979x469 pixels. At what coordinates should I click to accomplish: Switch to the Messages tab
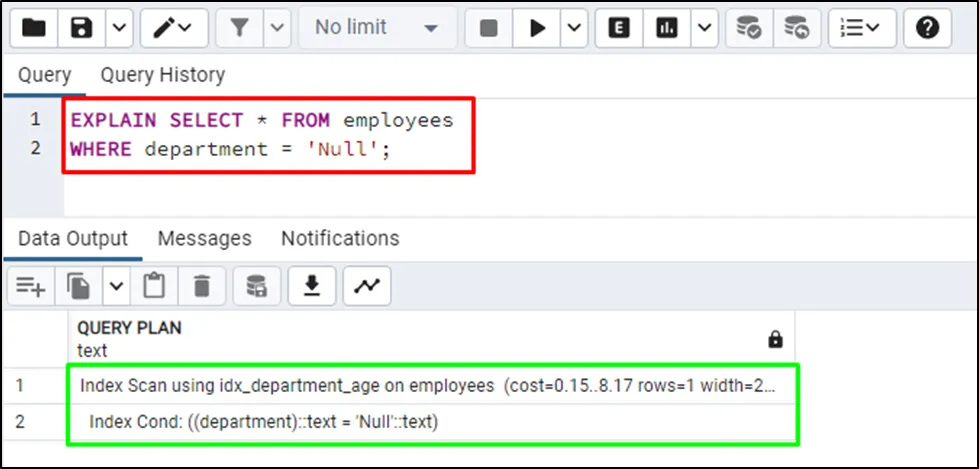(x=204, y=238)
